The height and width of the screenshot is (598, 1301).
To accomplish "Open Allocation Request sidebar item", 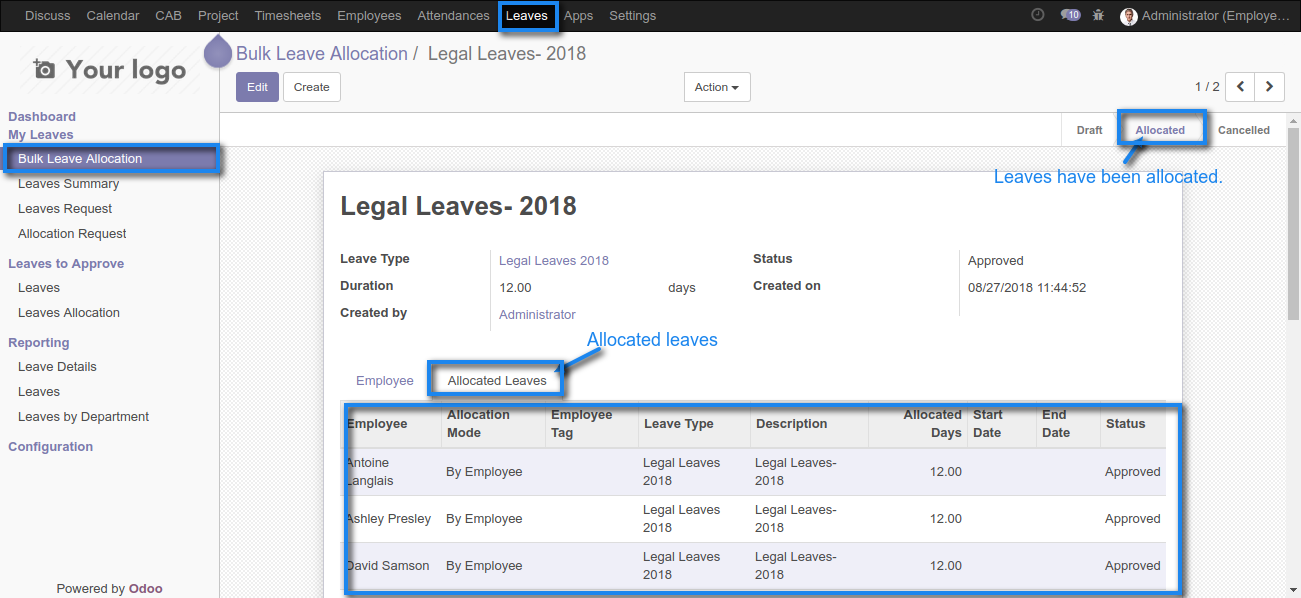I will [72, 234].
